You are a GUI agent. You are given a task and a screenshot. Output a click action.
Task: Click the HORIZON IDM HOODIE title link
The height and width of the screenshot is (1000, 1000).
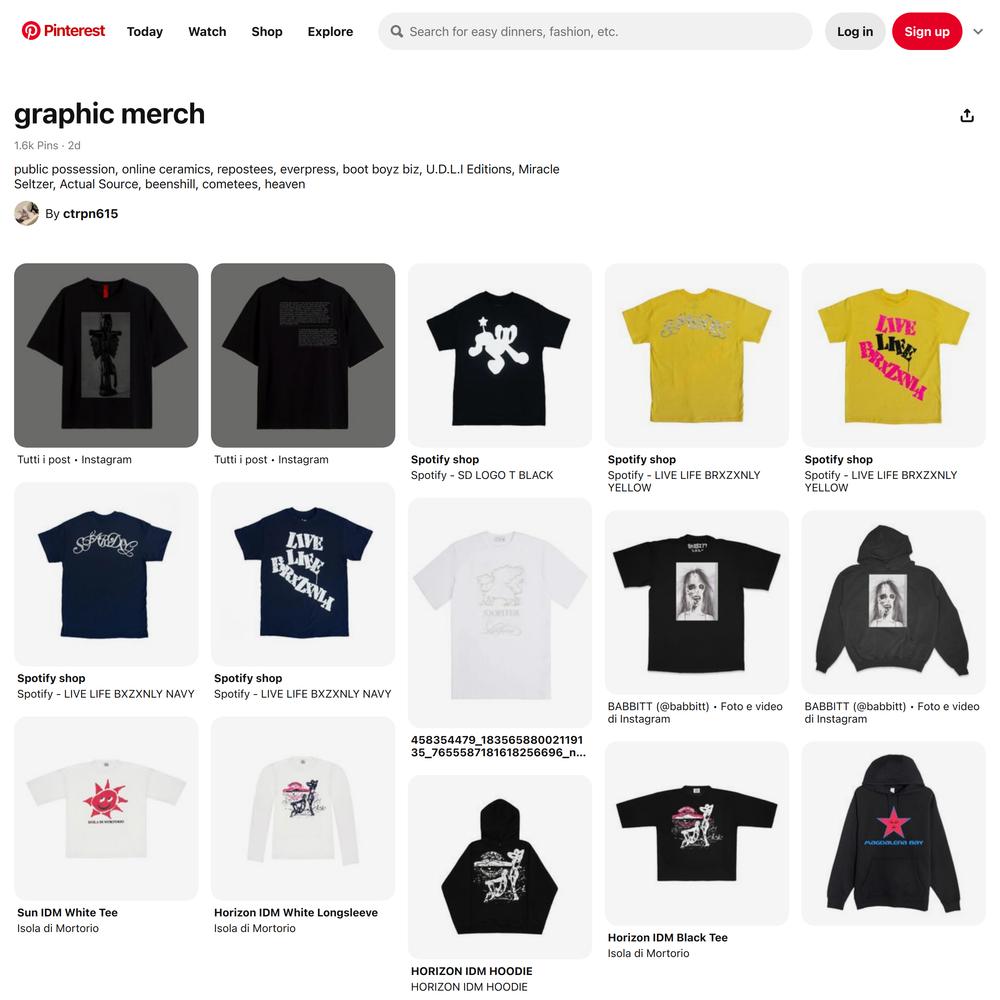tap(471, 971)
